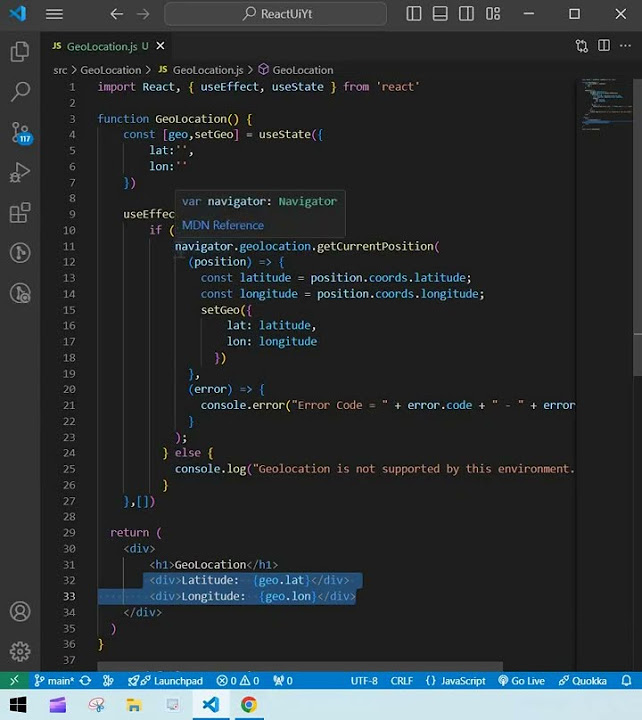This screenshot has width=642, height=720.
Task: Toggle the primary side bar layout icon
Action: click(414, 14)
